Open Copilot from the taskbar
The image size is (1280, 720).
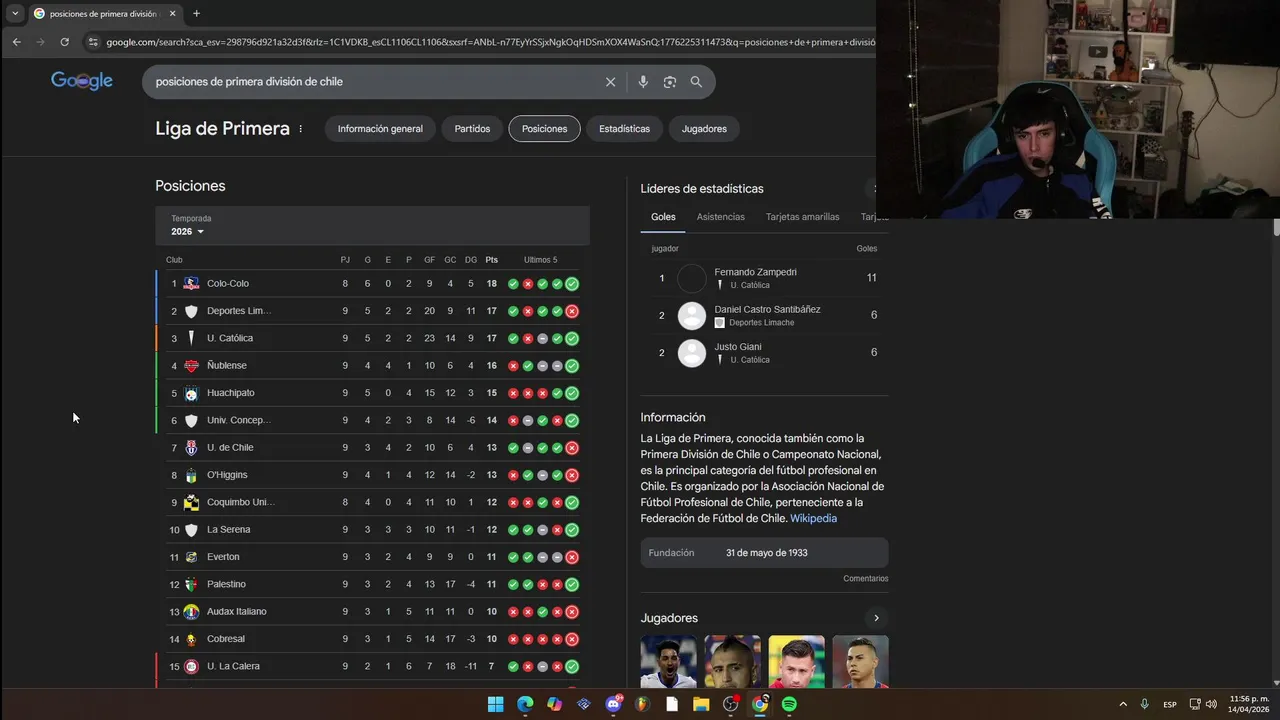click(x=554, y=704)
